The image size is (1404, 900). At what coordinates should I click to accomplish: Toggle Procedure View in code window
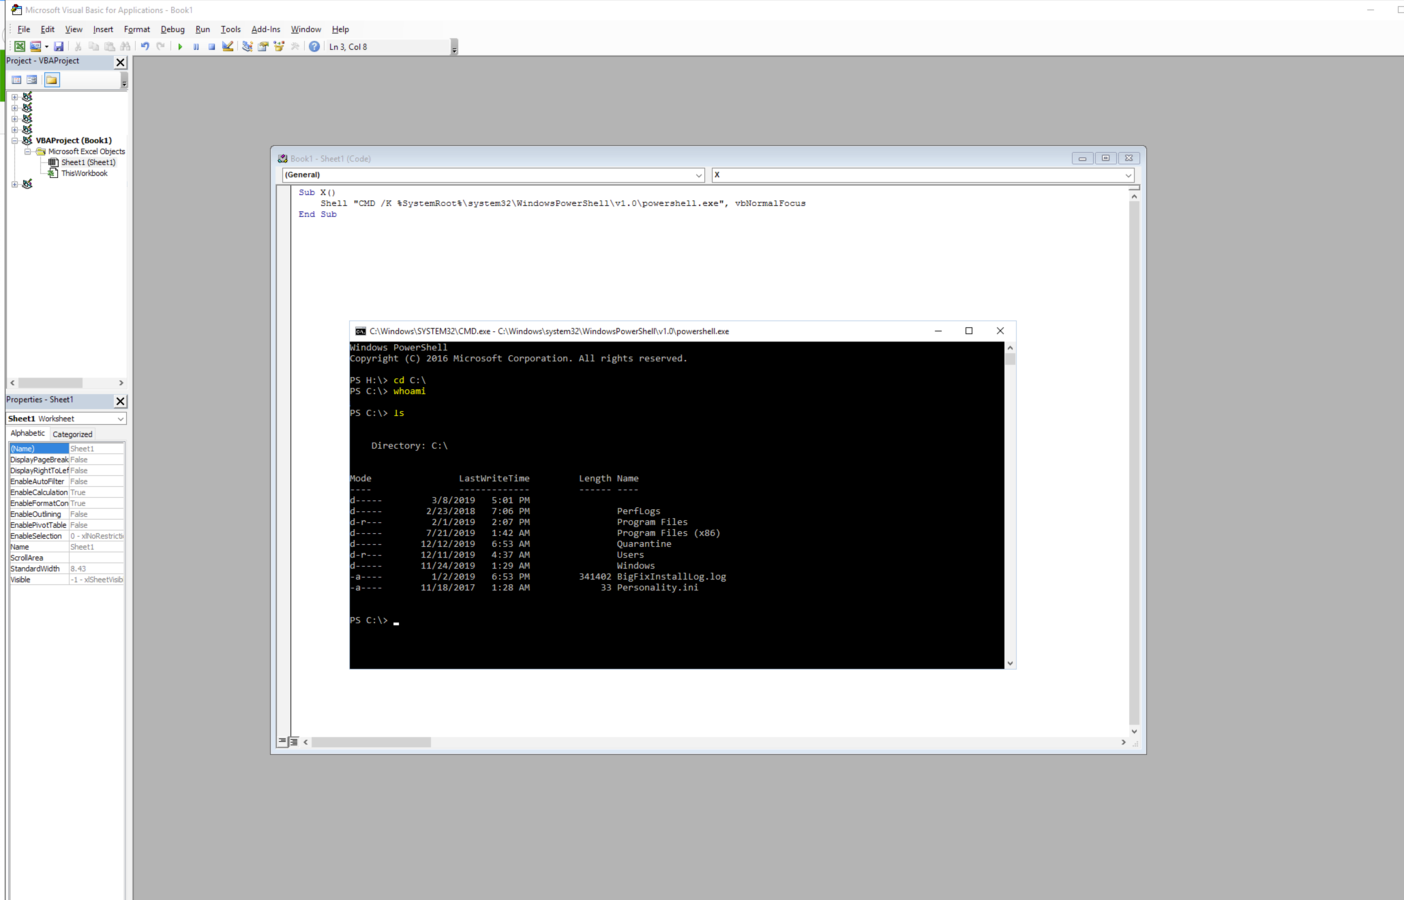(282, 742)
